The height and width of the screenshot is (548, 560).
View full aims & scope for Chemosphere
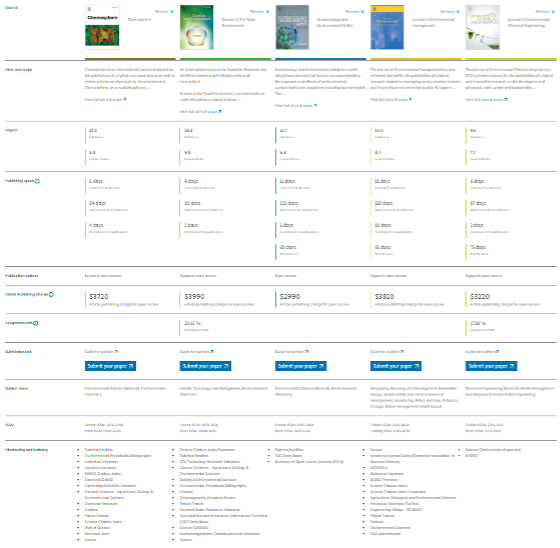coord(105,100)
